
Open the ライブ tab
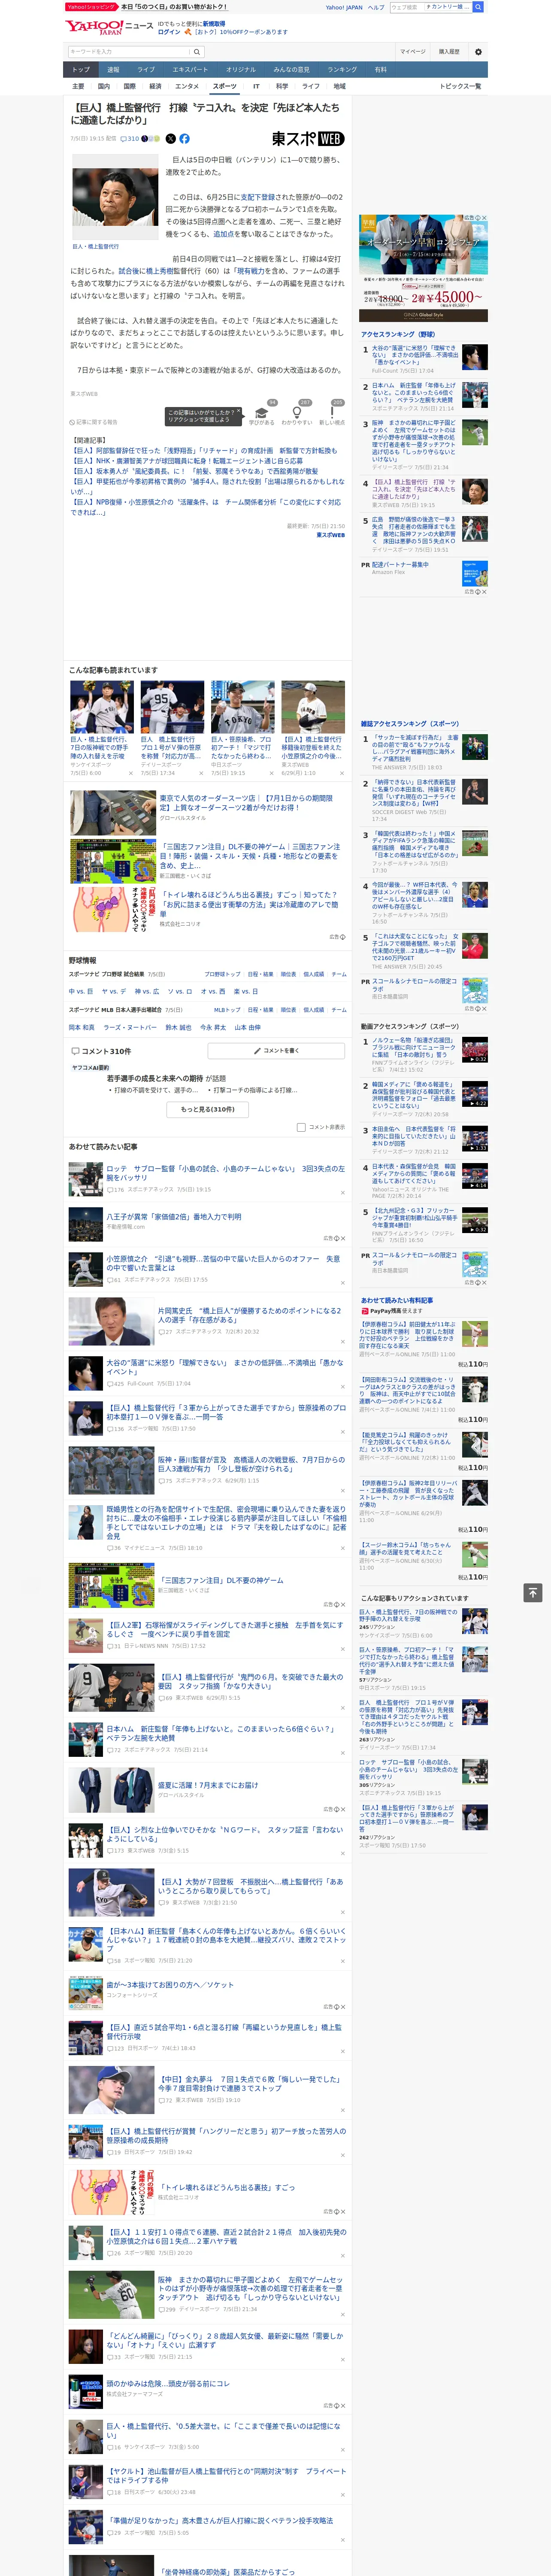(146, 69)
